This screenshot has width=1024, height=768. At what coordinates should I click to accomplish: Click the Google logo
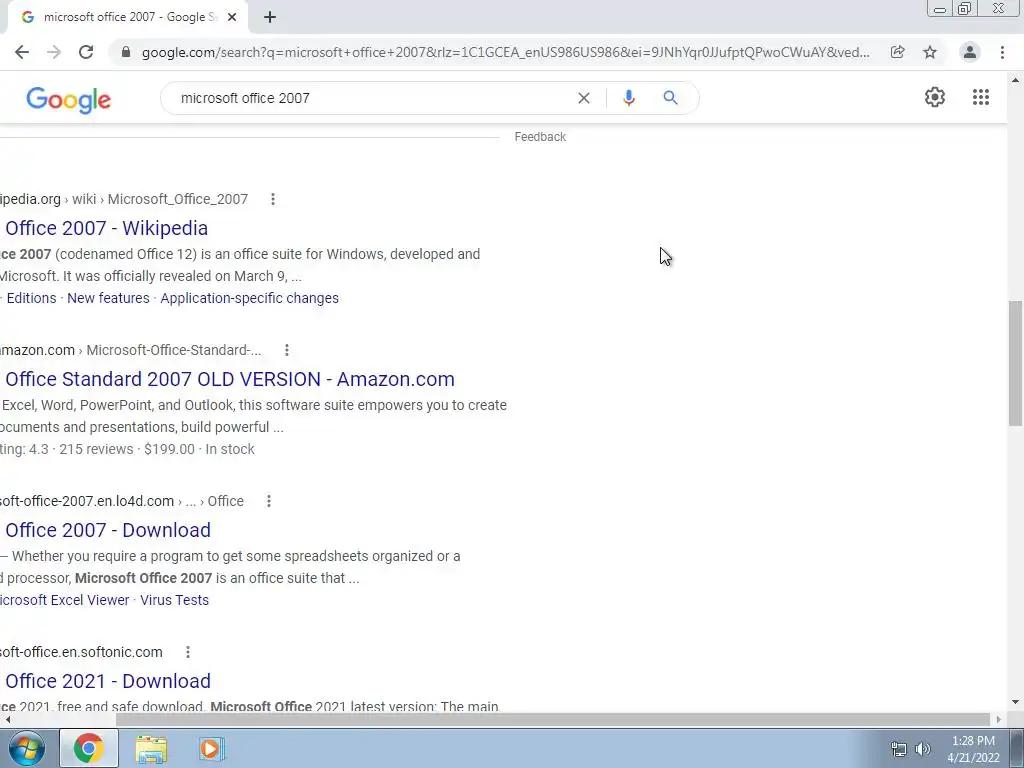point(69,100)
